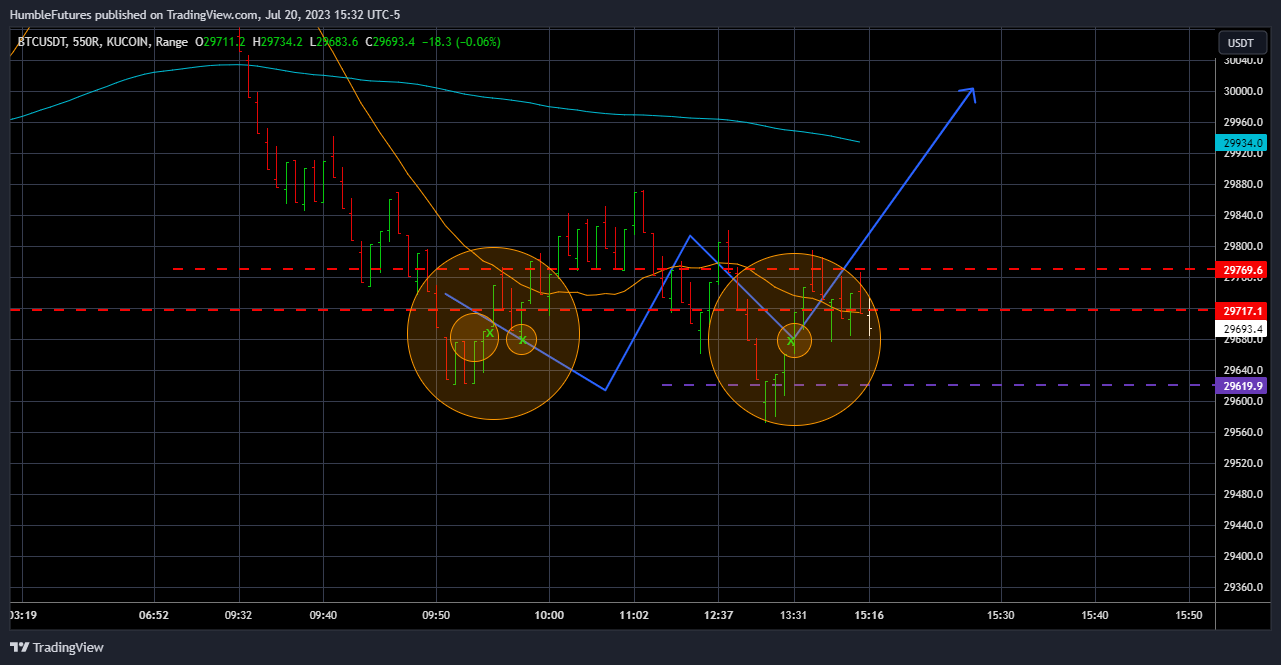Click the 15:50 time axis label

point(1189,615)
